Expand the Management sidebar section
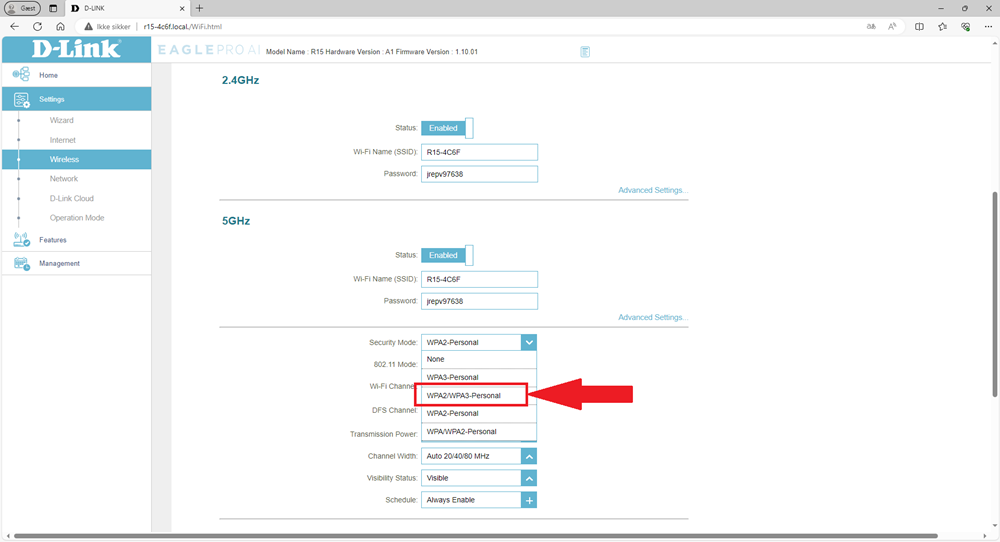This screenshot has height=542, width=1000. coord(59,263)
